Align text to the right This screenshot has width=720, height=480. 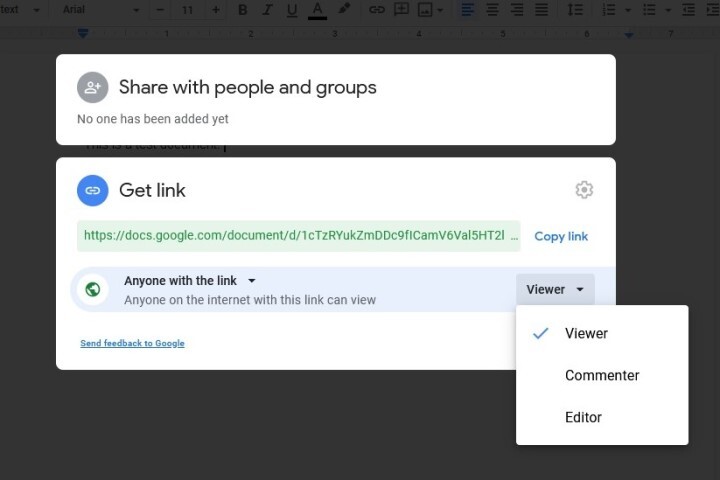517,10
